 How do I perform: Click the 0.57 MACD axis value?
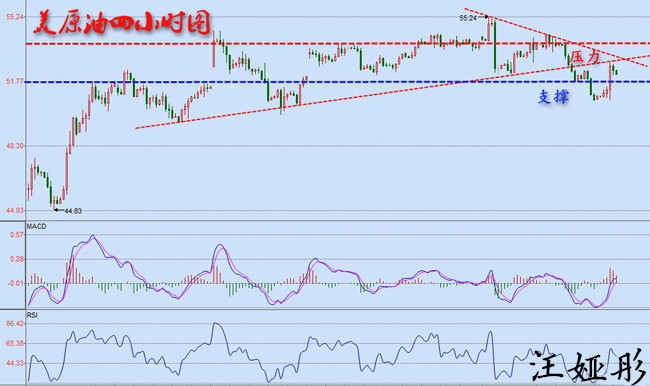17,235
